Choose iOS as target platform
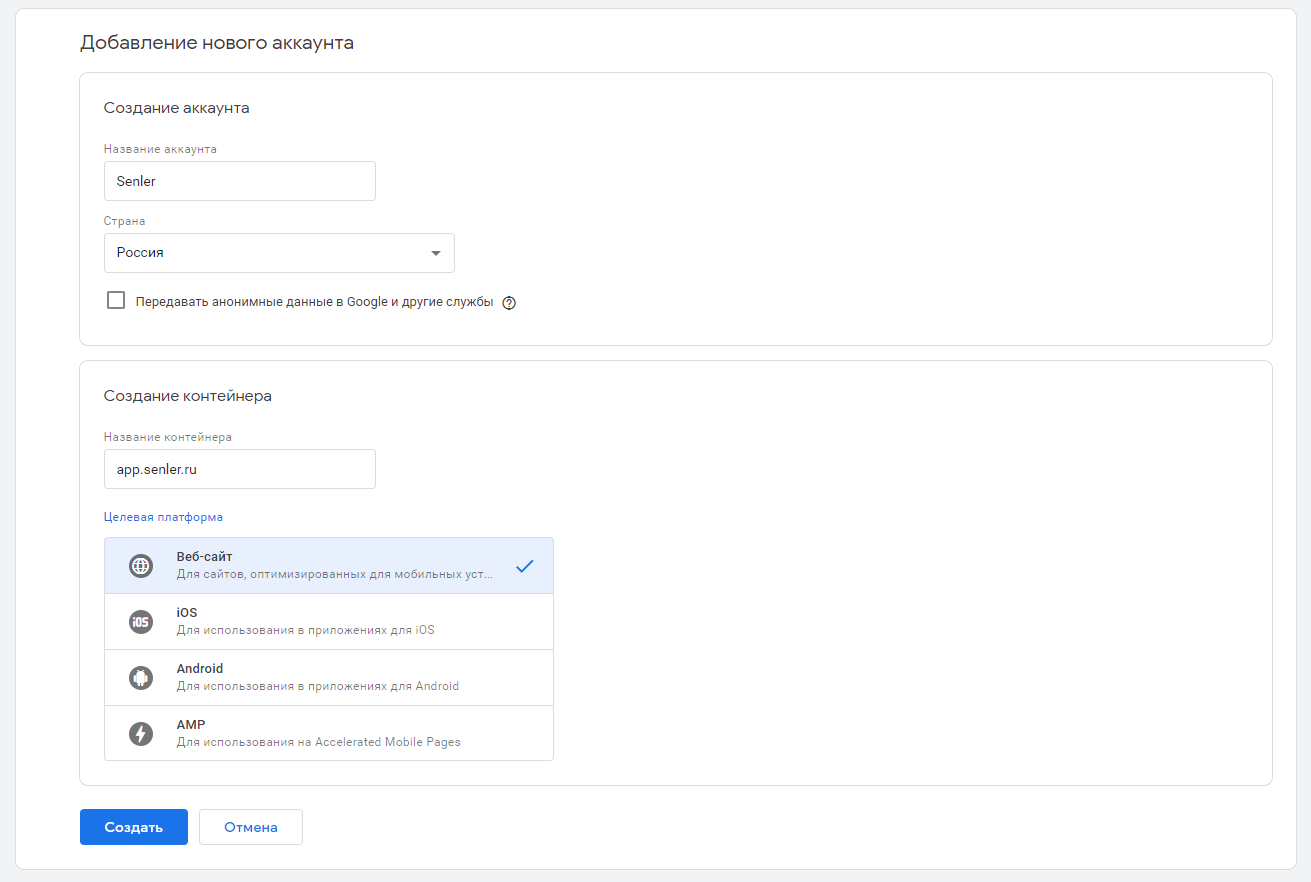Viewport: 1311px width, 882px height. tap(330, 622)
